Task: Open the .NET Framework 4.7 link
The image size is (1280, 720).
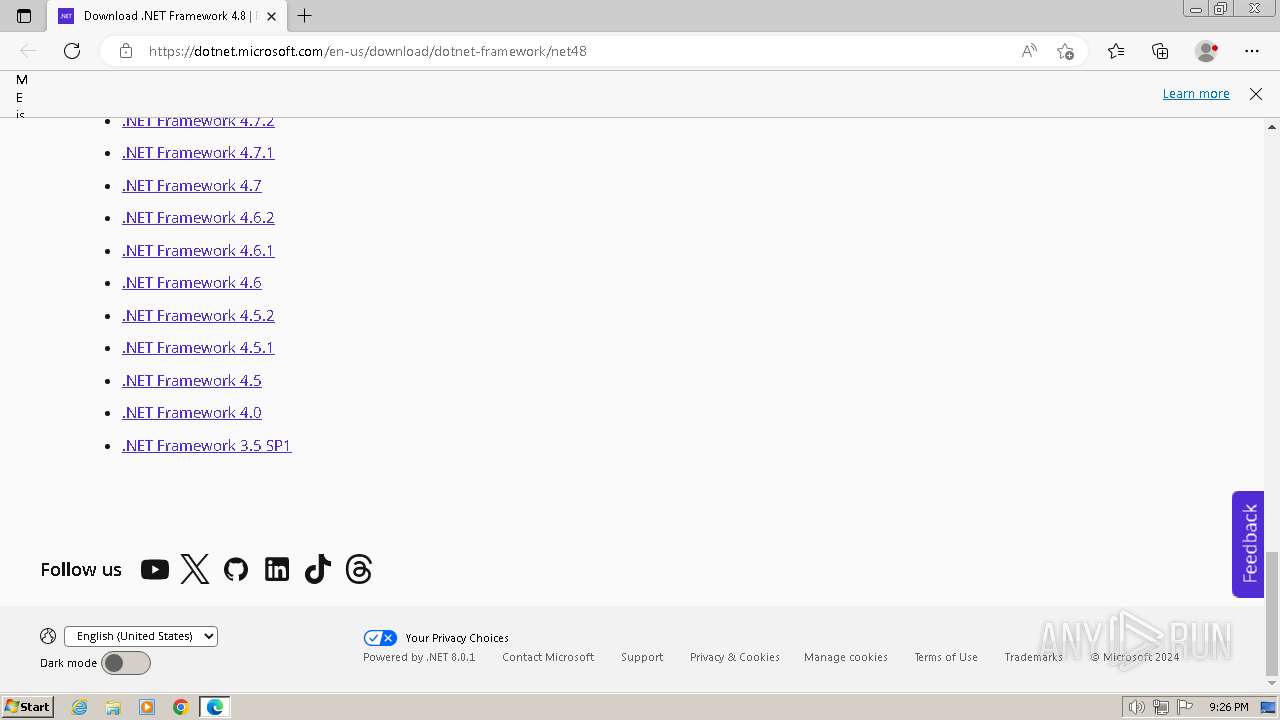Action: pyautogui.click(x=192, y=186)
